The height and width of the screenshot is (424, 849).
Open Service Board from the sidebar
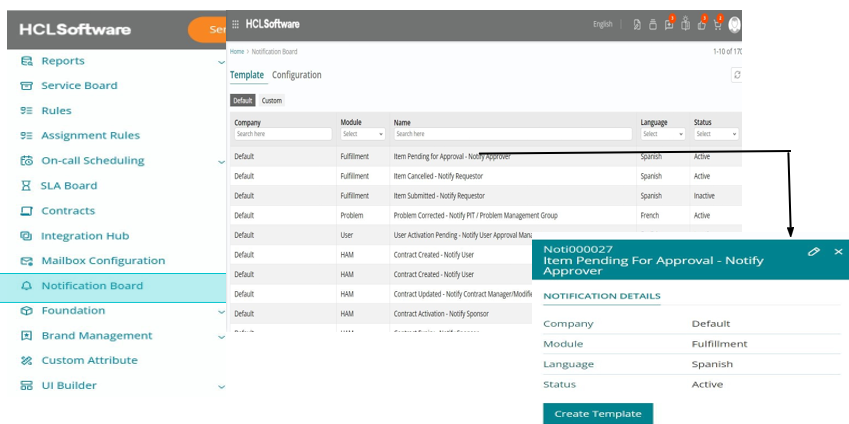(x=79, y=86)
